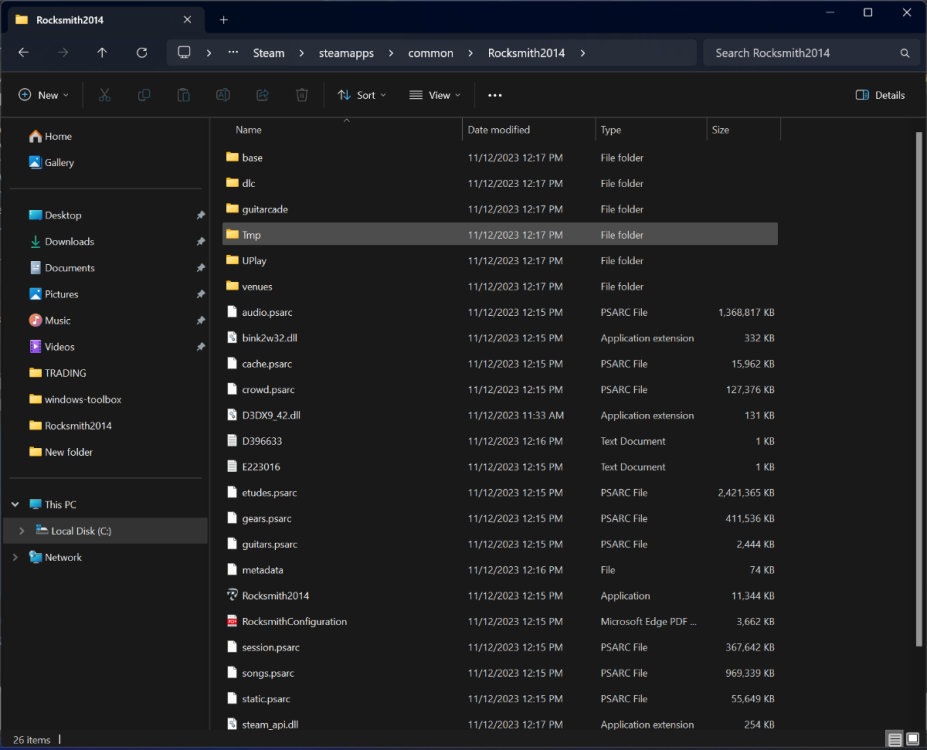The height and width of the screenshot is (750, 927).
Task: Expand the Network tree node
Action: point(15,557)
